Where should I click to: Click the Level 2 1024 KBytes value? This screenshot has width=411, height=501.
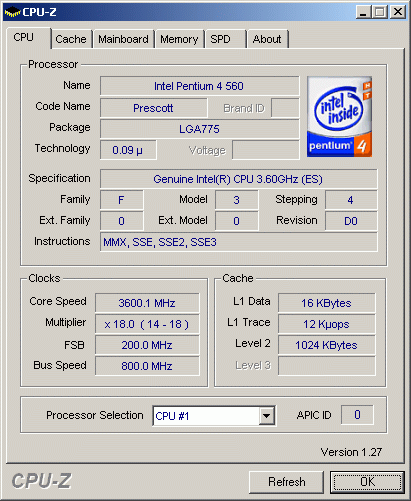pyautogui.click(x=327, y=345)
